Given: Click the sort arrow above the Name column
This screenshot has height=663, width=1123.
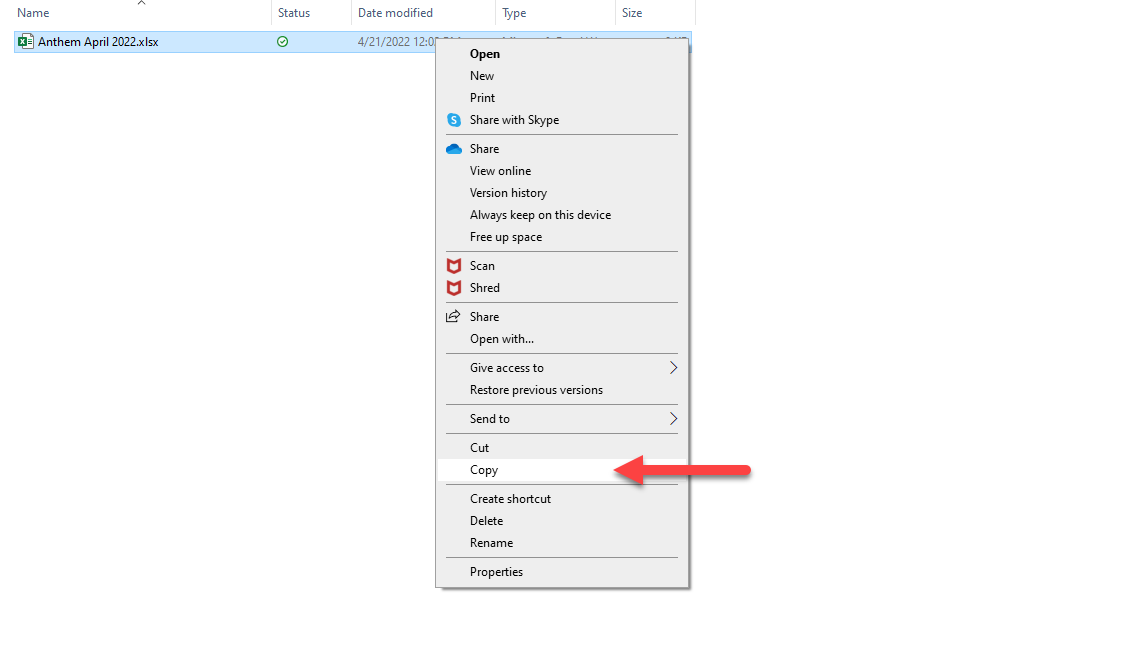Looking at the screenshot, I should 141,3.
